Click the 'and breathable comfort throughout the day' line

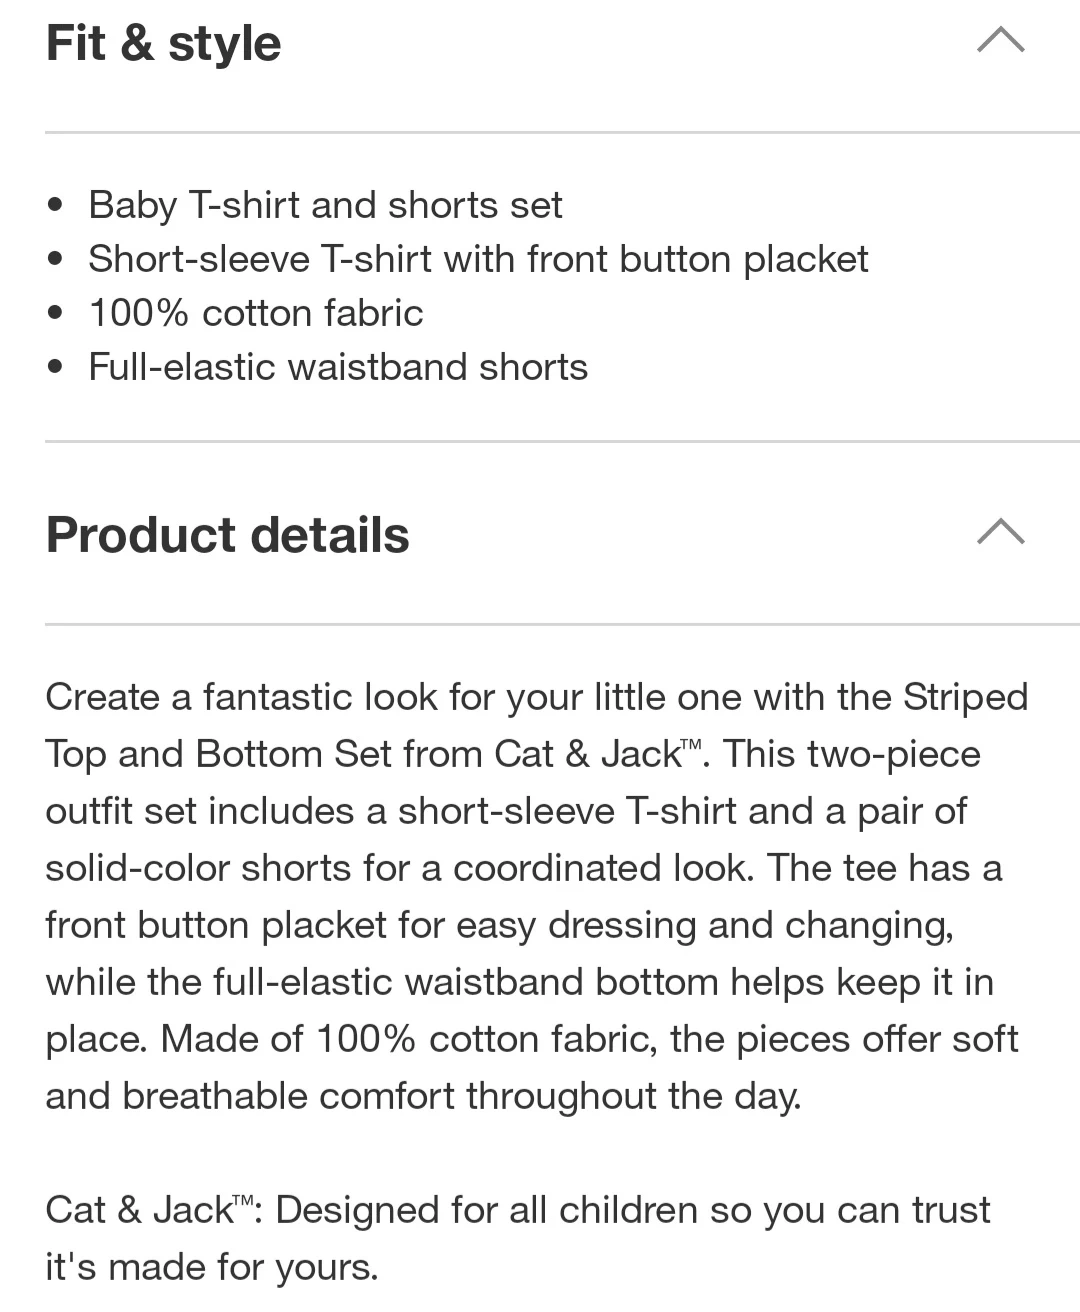pyautogui.click(x=423, y=1096)
